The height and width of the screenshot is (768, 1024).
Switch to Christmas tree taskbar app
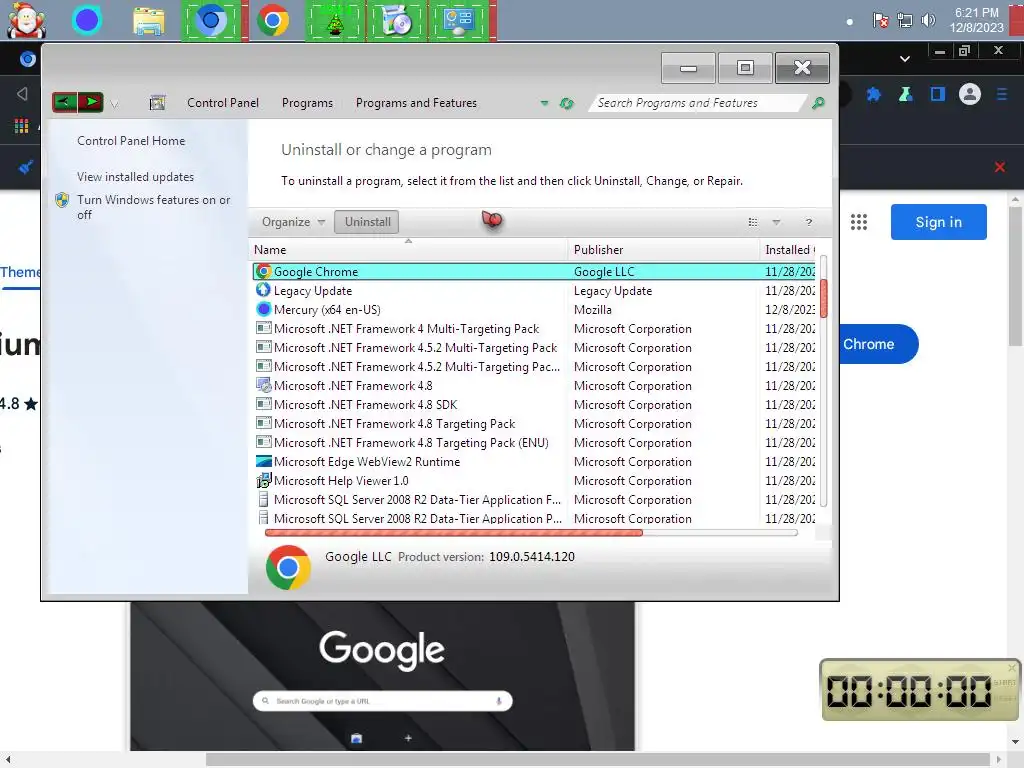click(x=334, y=21)
